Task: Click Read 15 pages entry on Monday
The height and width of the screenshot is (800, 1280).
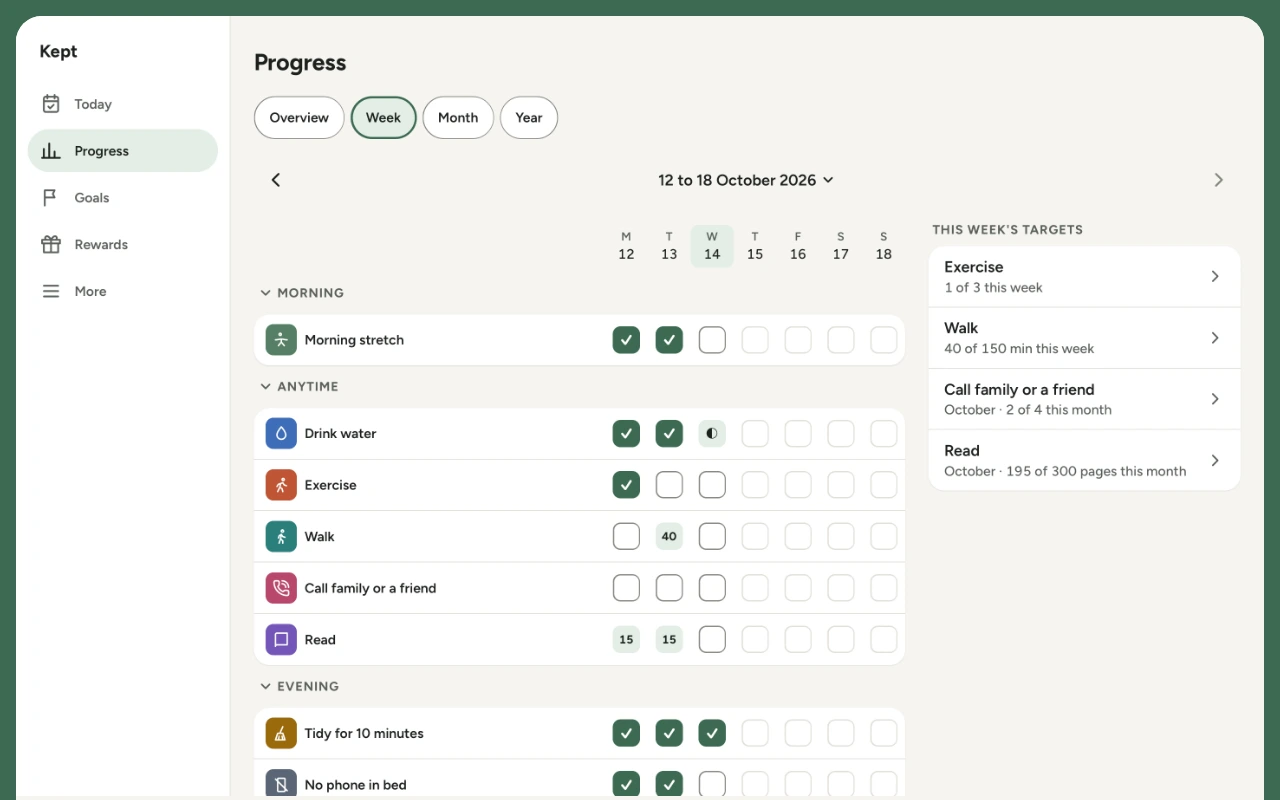Action: (x=626, y=640)
